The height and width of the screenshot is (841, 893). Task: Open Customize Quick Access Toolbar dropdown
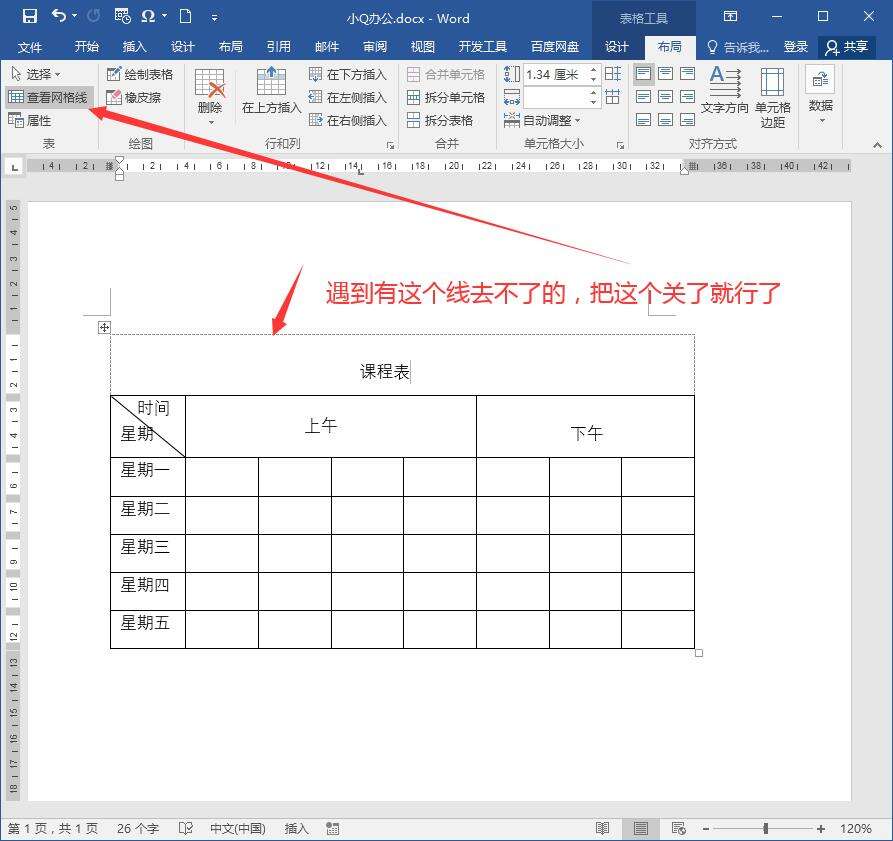tap(215, 17)
